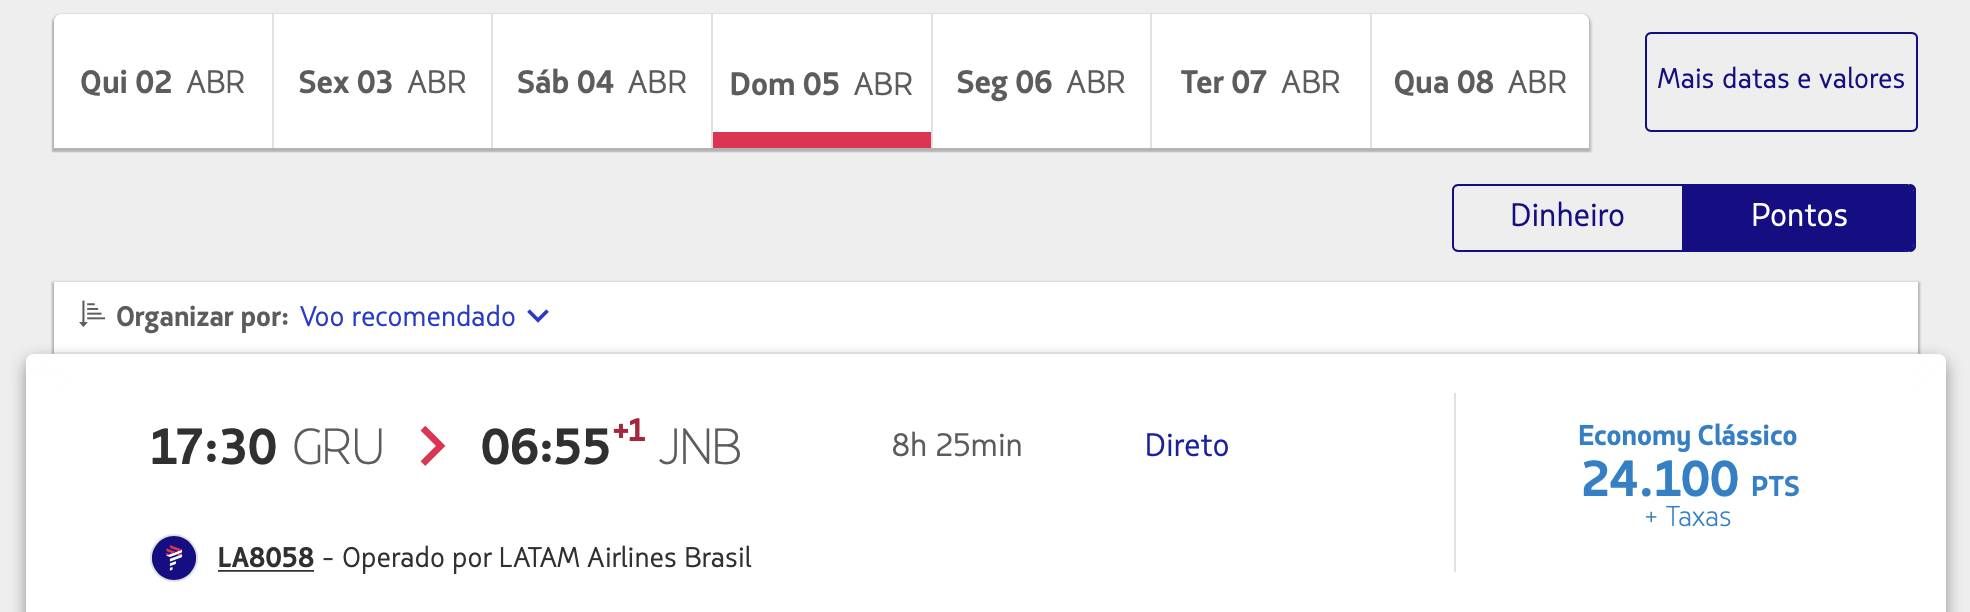The image size is (1970, 612).
Task: Select the Sáb 04 ABR date tab
Action: tap(602, 82)
